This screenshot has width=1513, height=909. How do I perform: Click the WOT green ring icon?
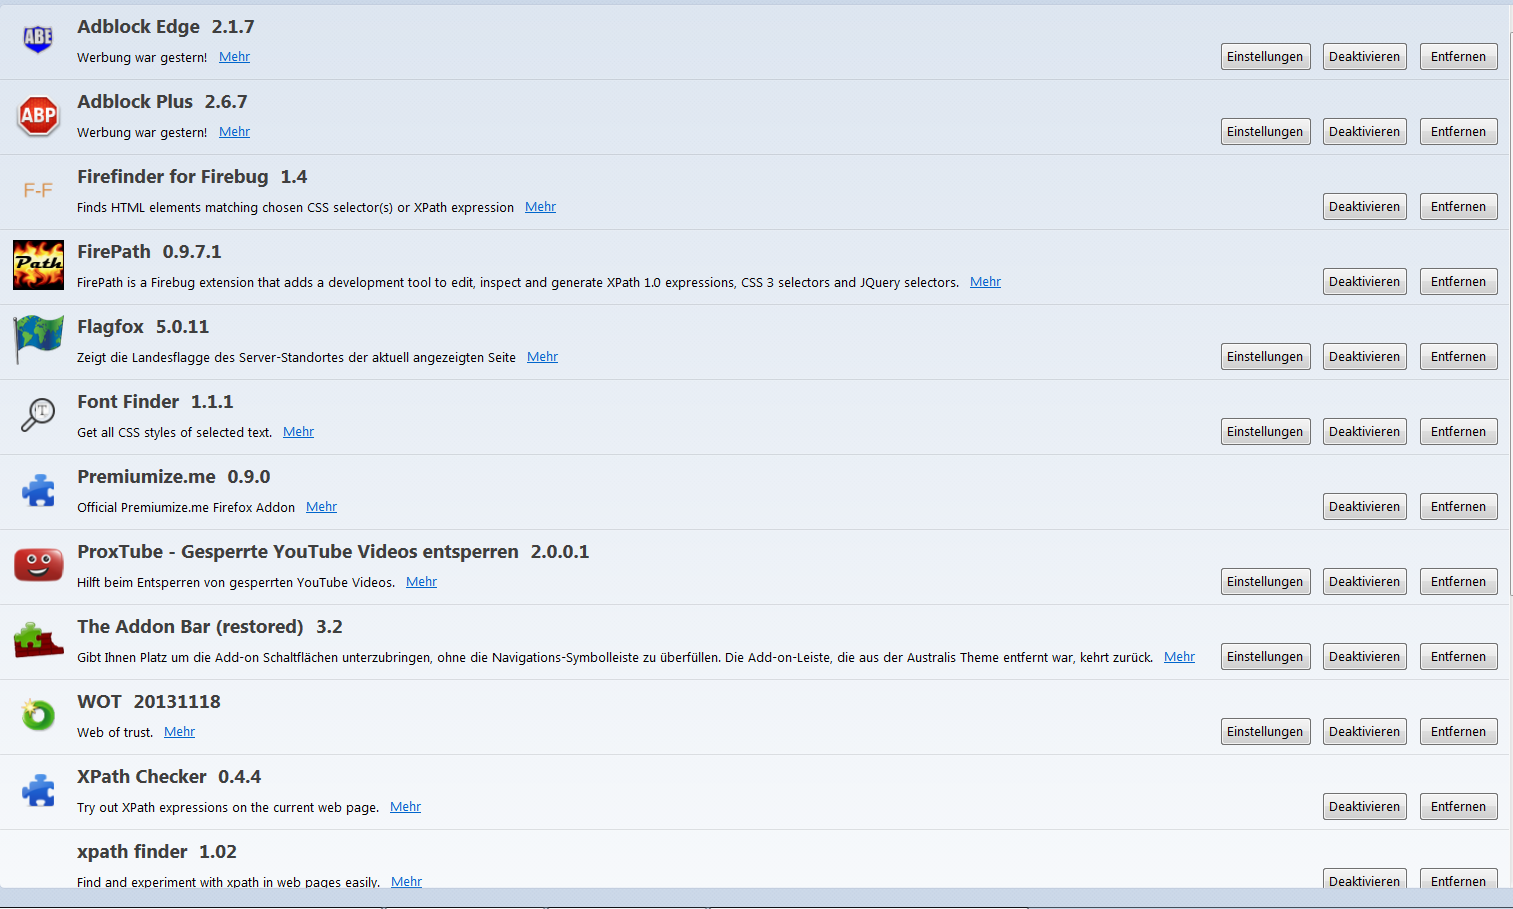click(x=38, y=715)
